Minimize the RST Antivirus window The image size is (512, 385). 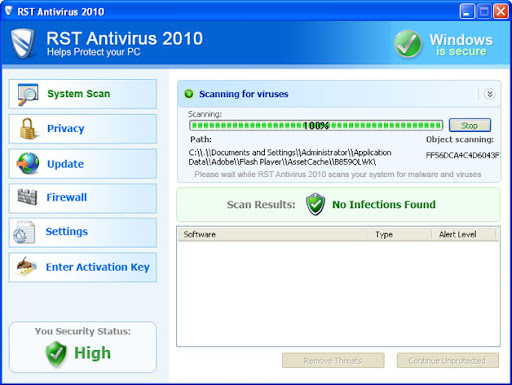coord(467,12)
